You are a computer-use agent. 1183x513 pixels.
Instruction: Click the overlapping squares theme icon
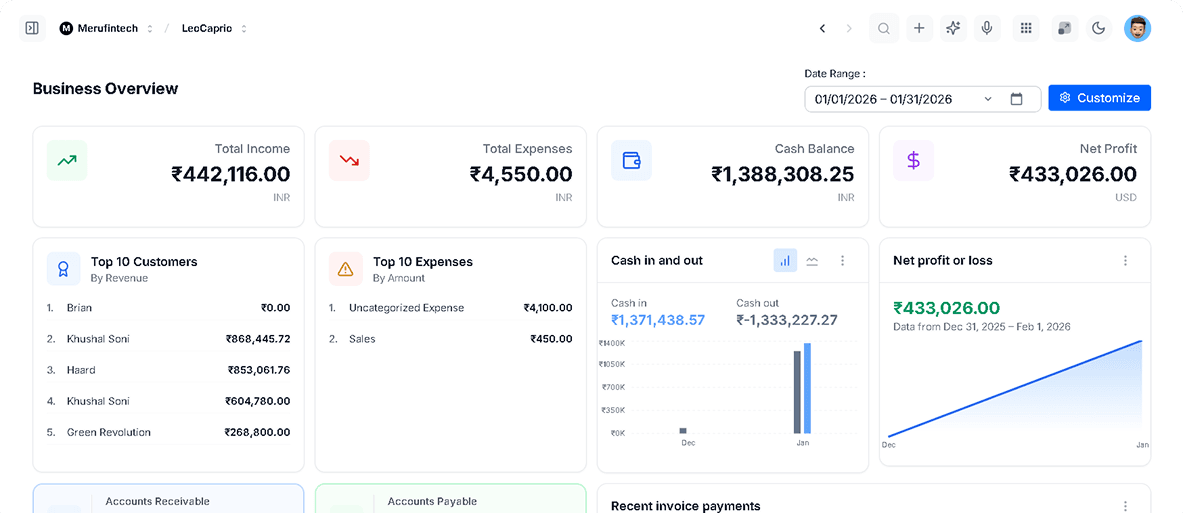coord(1064,29)
